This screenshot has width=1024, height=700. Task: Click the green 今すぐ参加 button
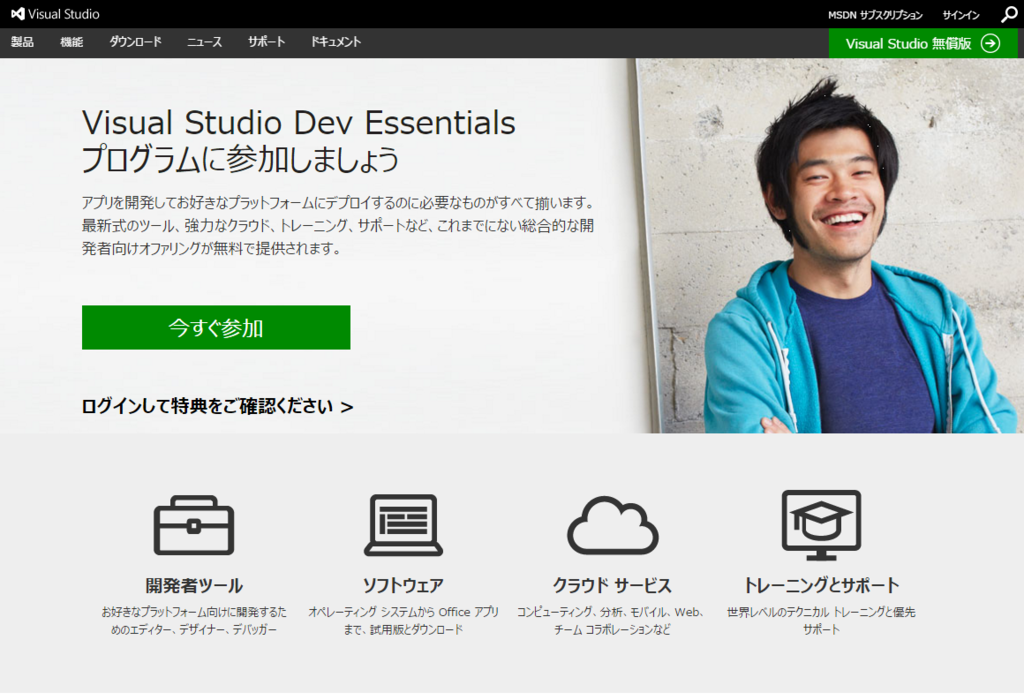216,327
